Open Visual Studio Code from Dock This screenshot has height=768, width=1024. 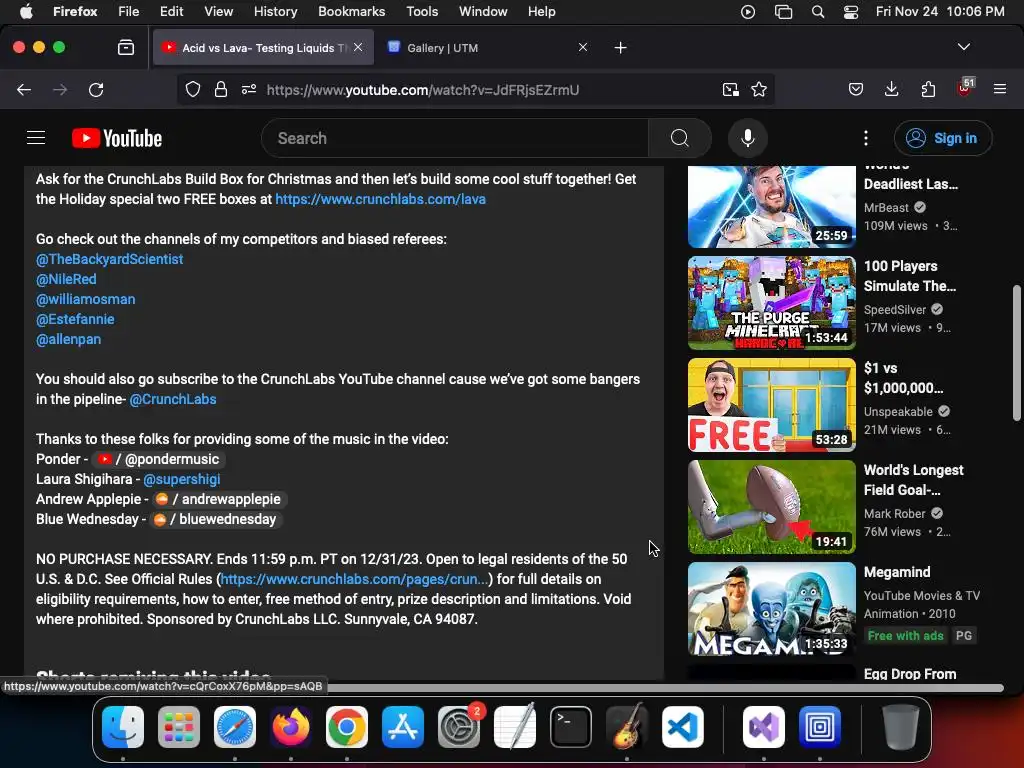[682, 727]
